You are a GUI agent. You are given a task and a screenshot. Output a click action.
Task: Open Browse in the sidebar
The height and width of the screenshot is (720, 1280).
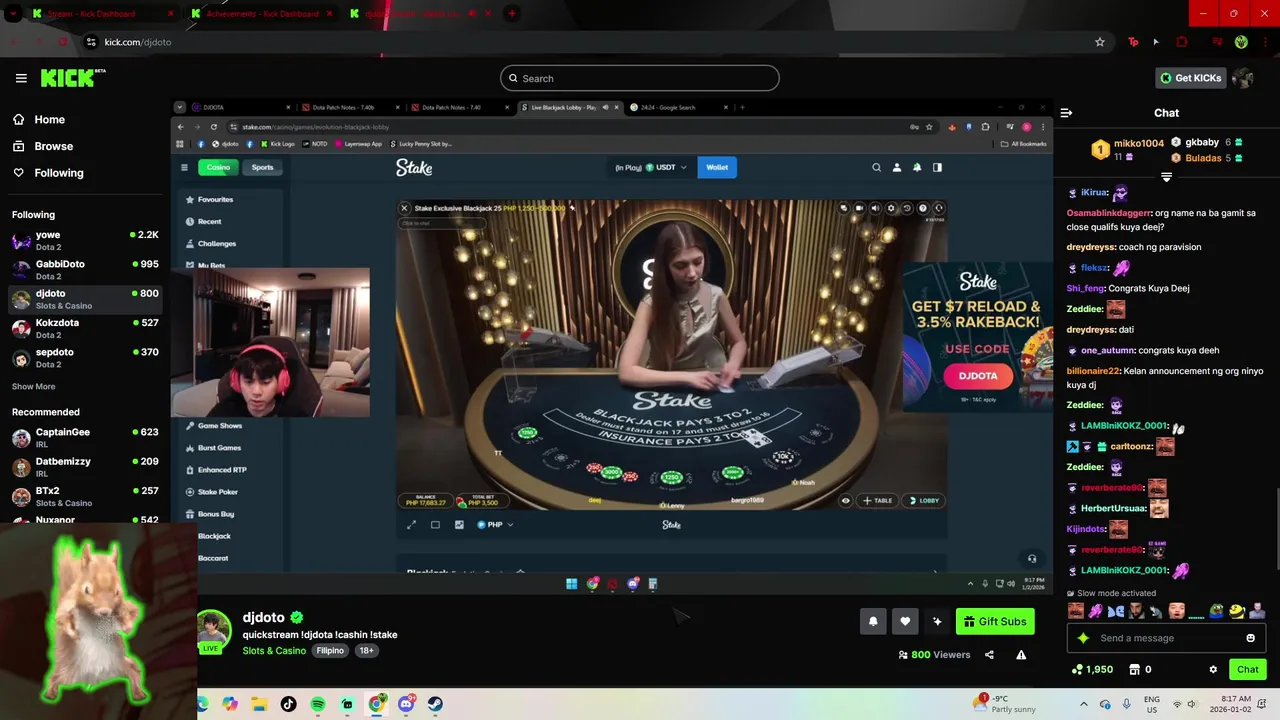point(43,146)
